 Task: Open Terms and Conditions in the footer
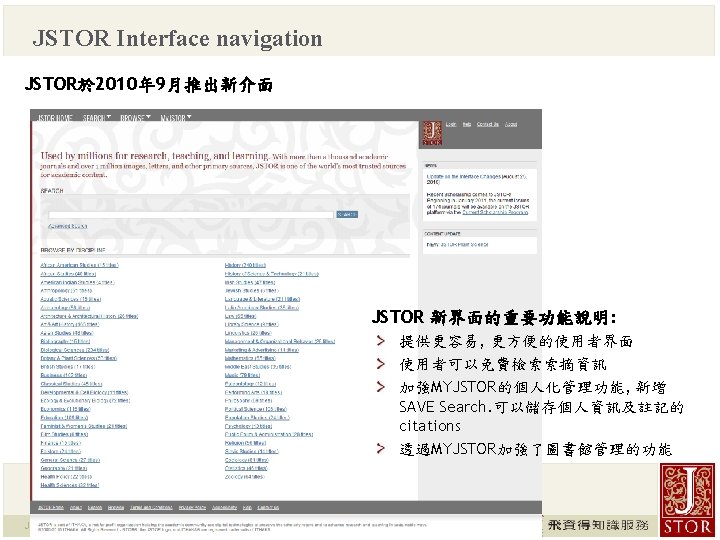[x=151, y=508]
